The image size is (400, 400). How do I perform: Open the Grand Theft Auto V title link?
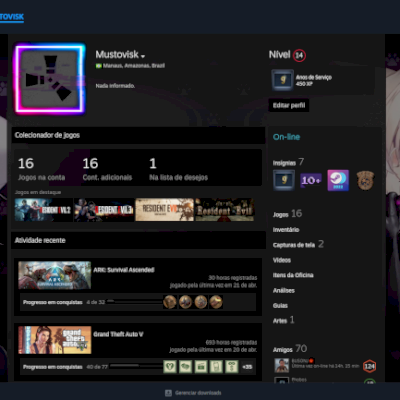tap(118, 334)
